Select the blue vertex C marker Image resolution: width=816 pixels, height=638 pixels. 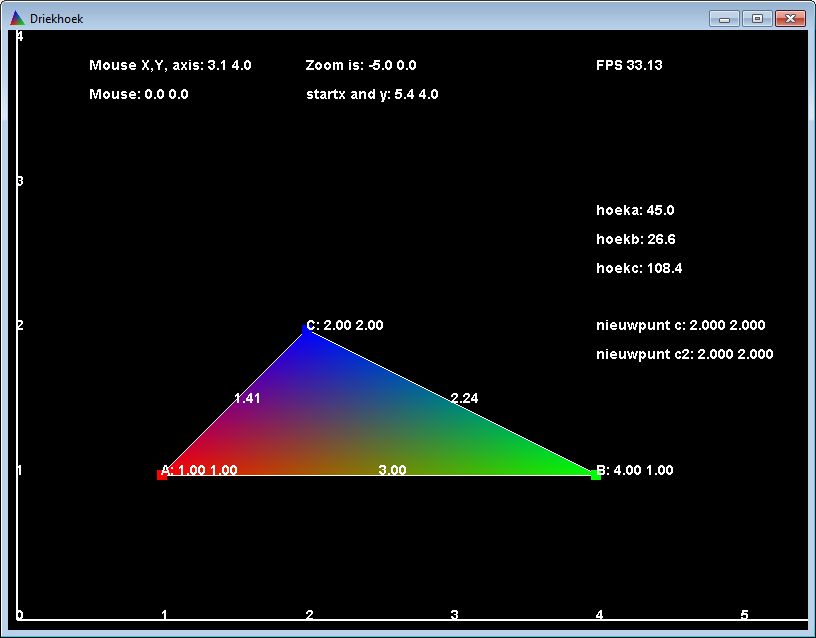(x=307, y=329)
